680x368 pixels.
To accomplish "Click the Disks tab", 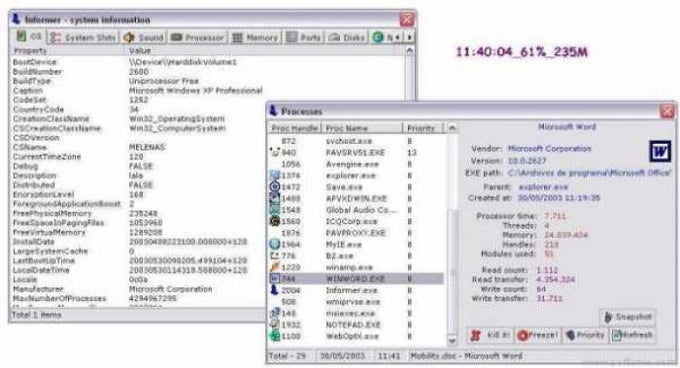I will (x=347, y=38).
